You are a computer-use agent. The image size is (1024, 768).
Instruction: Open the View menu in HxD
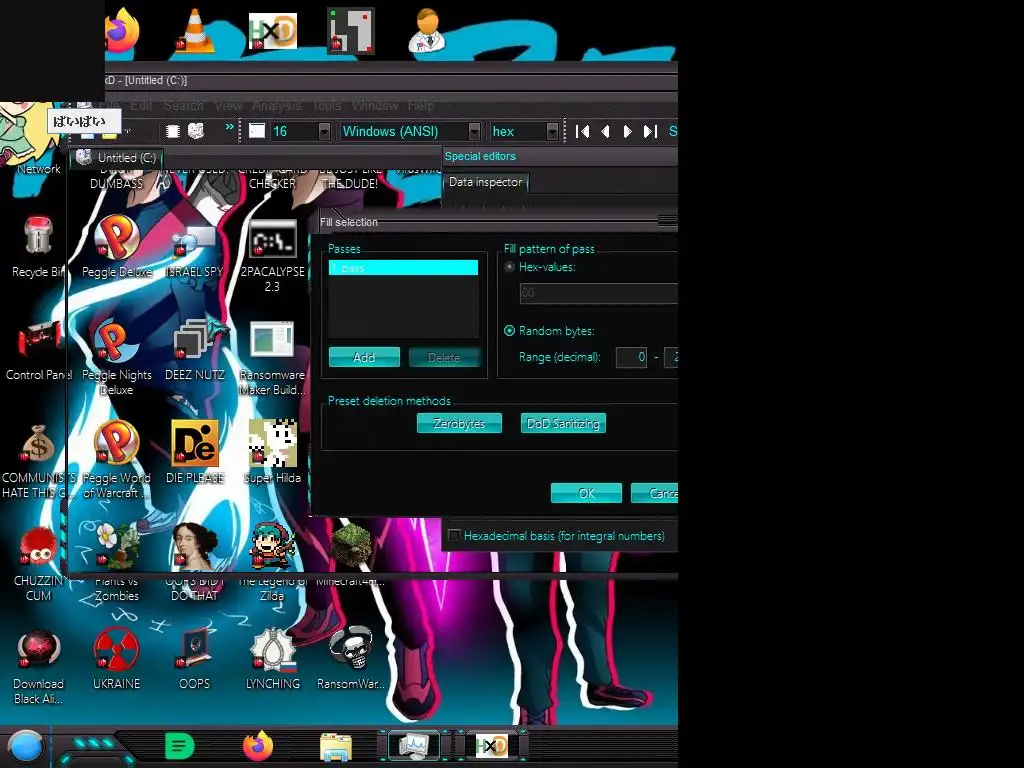pyautogui.click(x=228, y=105)
